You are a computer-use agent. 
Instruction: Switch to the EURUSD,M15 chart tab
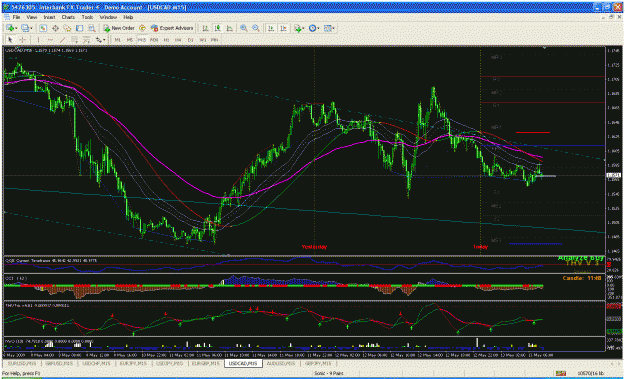click(22, 363)
